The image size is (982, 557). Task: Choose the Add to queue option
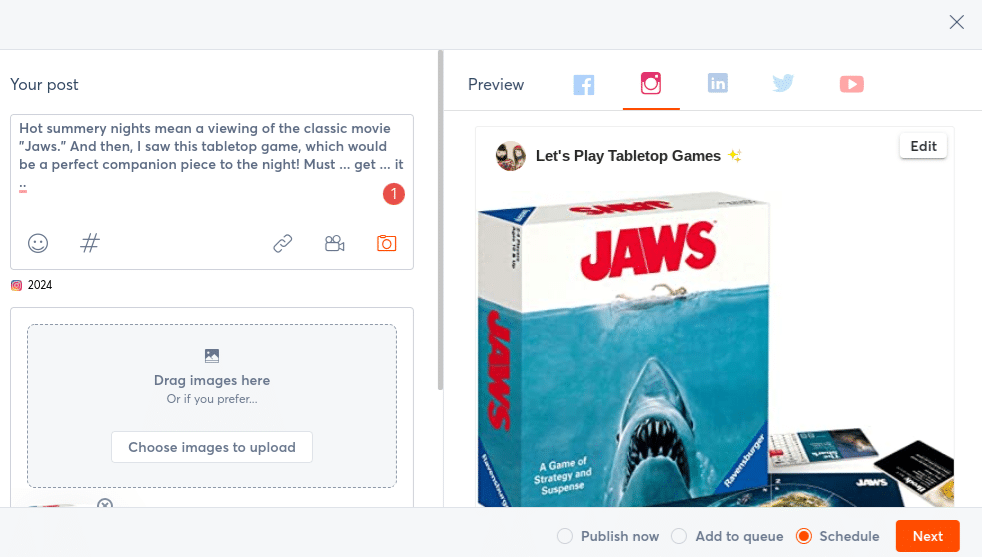(679, 536)
